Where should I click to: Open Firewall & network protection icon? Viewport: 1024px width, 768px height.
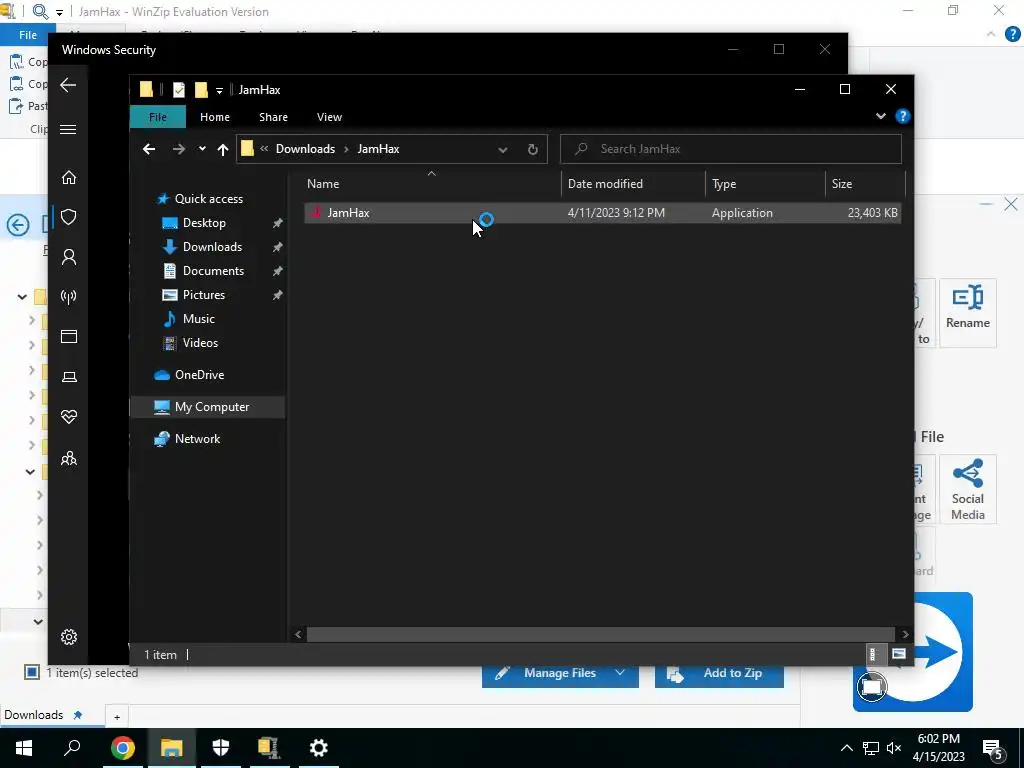(69, 297)
